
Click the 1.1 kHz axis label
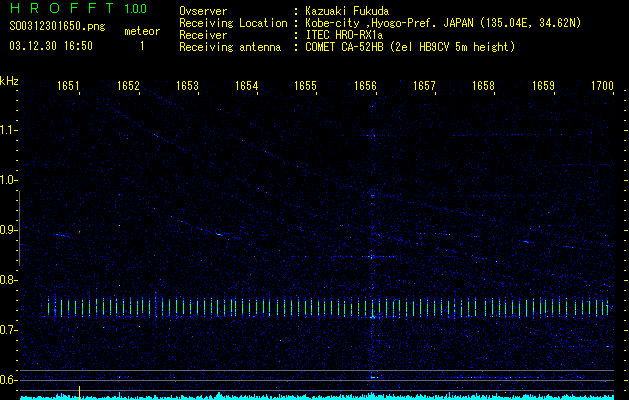point(9,130)
